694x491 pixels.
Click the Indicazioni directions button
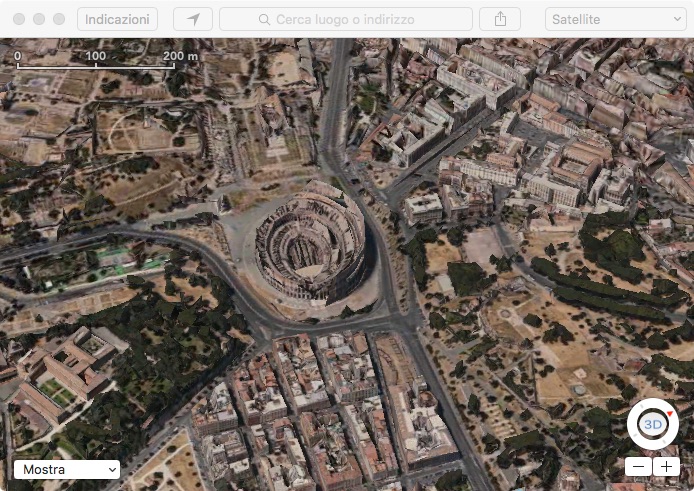tap(117, 19)
